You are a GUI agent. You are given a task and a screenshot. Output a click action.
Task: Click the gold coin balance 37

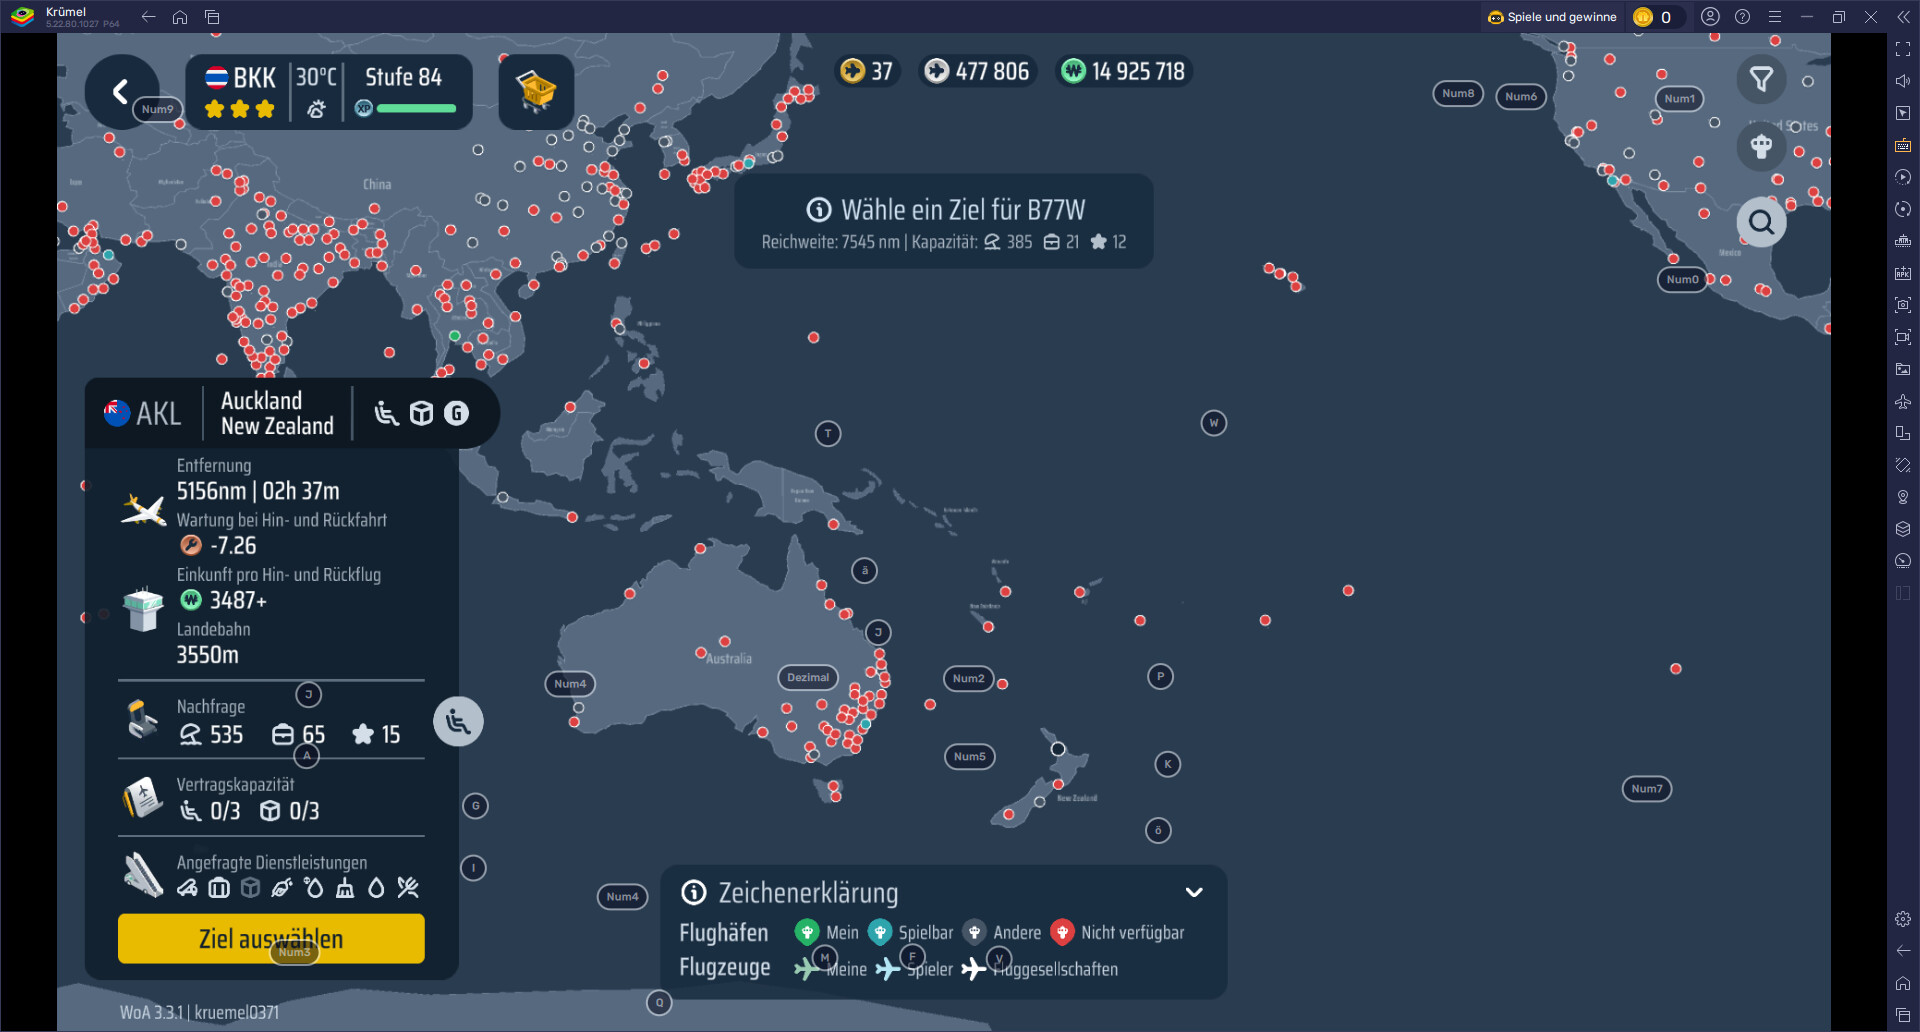[867, 71]
